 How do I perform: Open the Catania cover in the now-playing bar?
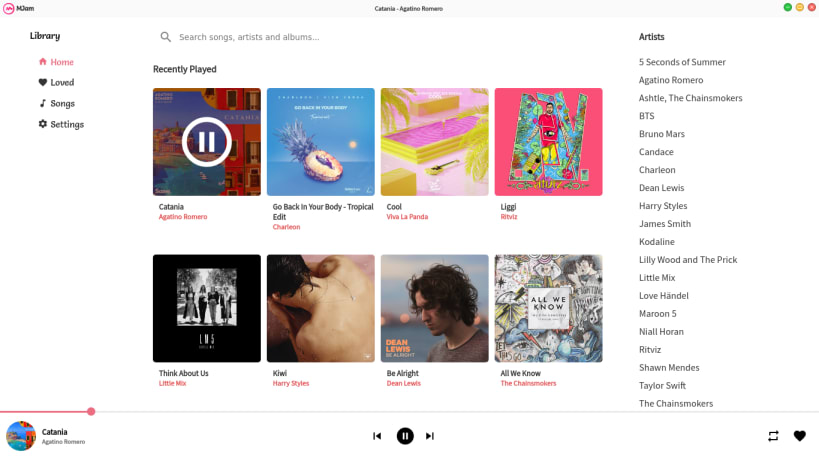pyautogui.click(x=21, y=436)
